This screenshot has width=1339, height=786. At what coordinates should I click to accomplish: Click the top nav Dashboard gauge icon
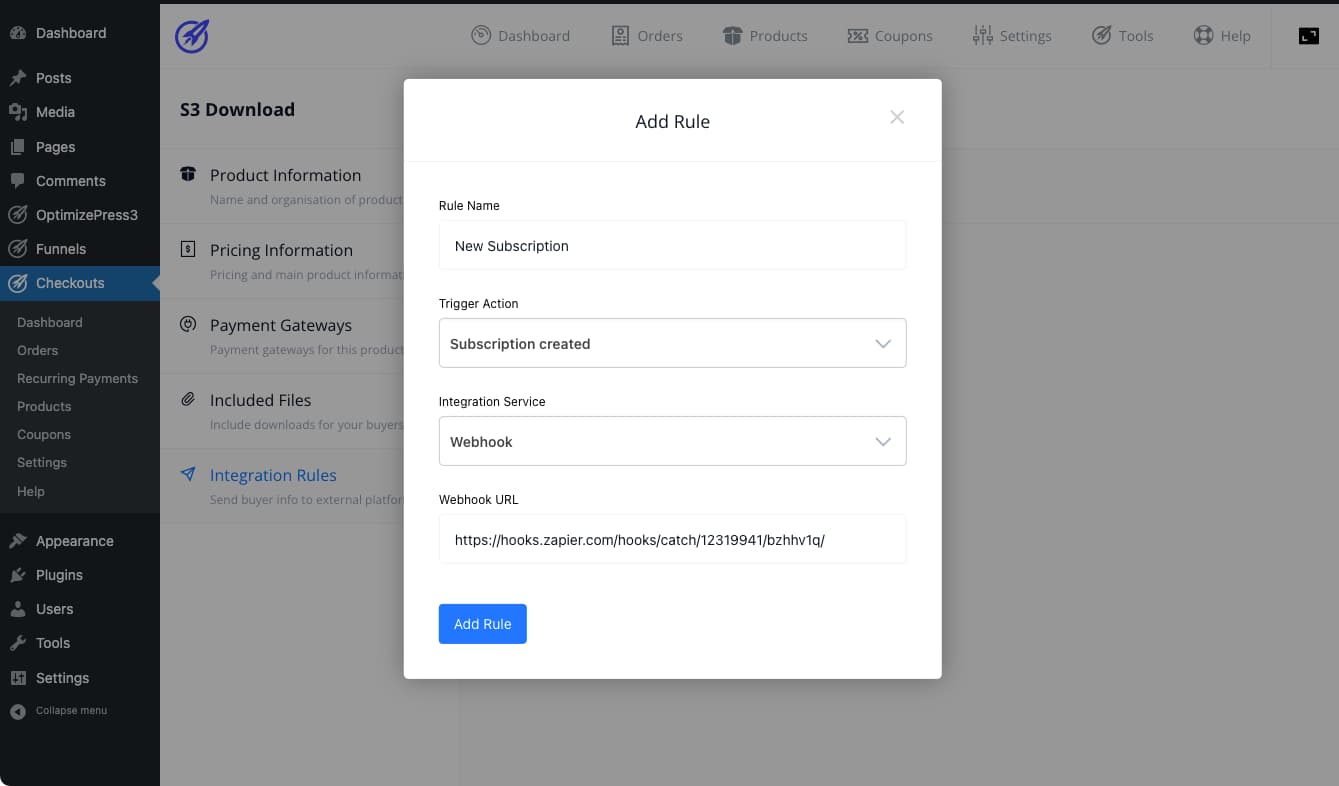tap(481, 35)
